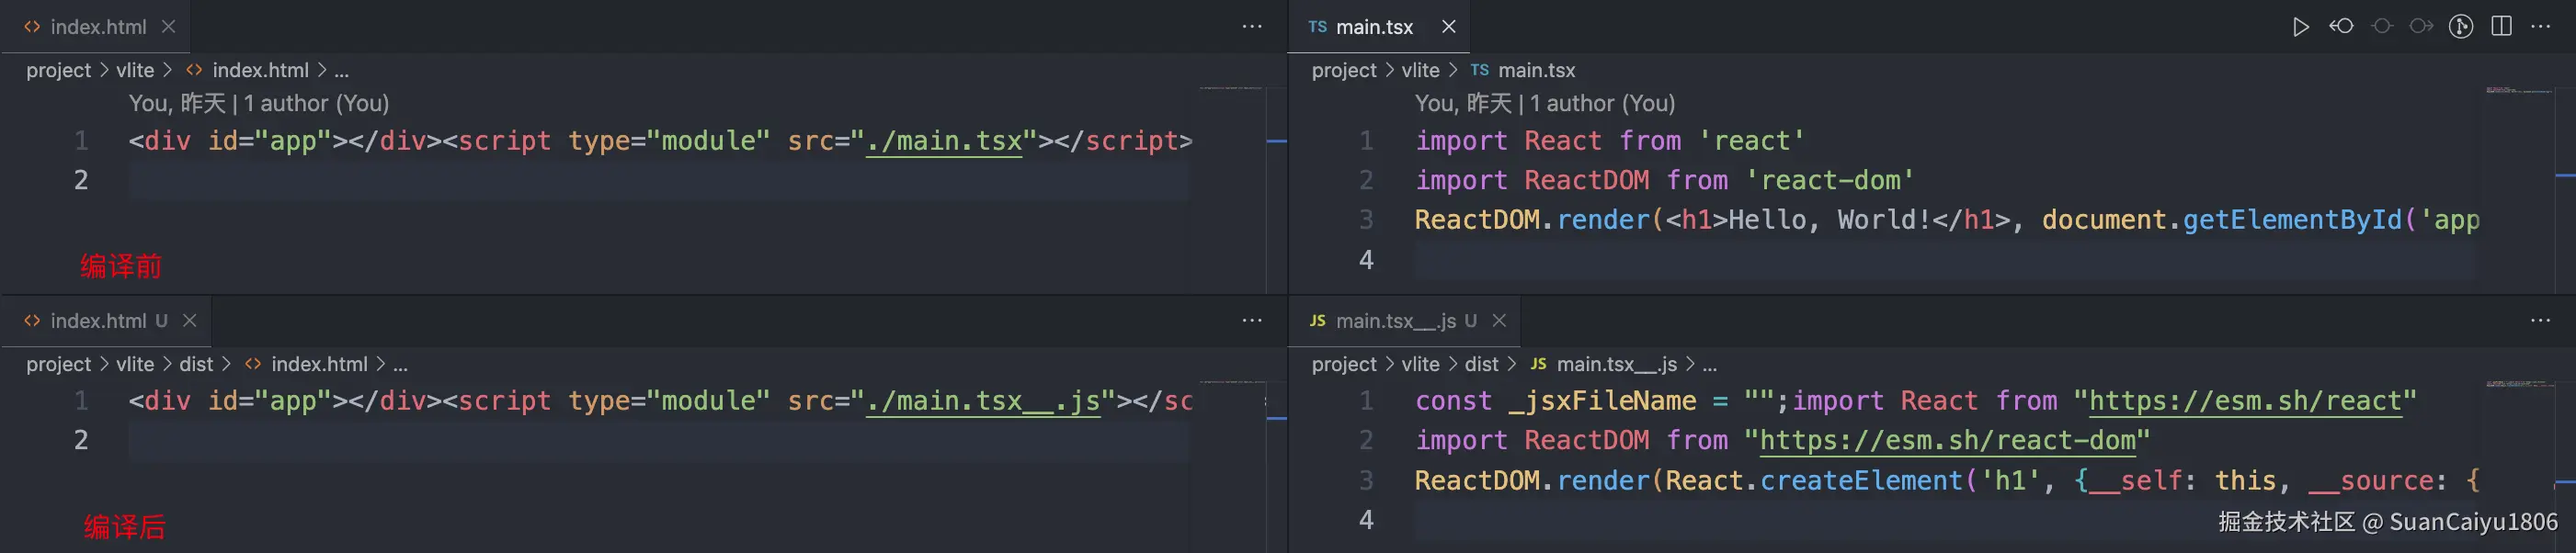Click the git graph circle icon
Viewport: 2576px width, 553px height.
2461,27
